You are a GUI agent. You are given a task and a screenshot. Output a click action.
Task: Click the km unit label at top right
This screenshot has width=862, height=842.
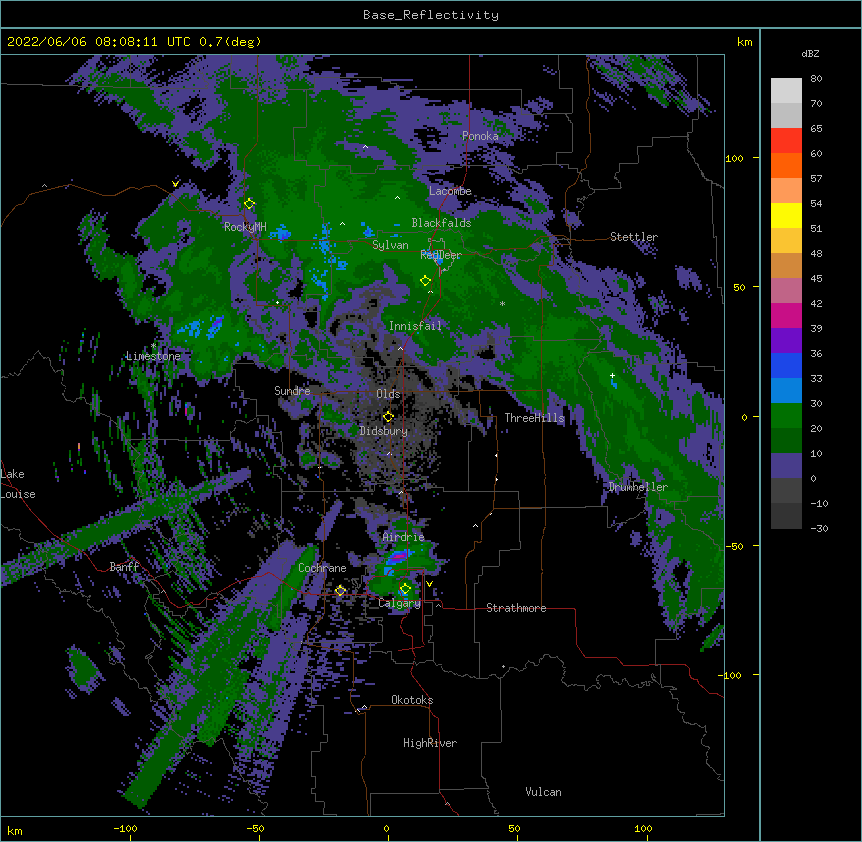point(744,42)
